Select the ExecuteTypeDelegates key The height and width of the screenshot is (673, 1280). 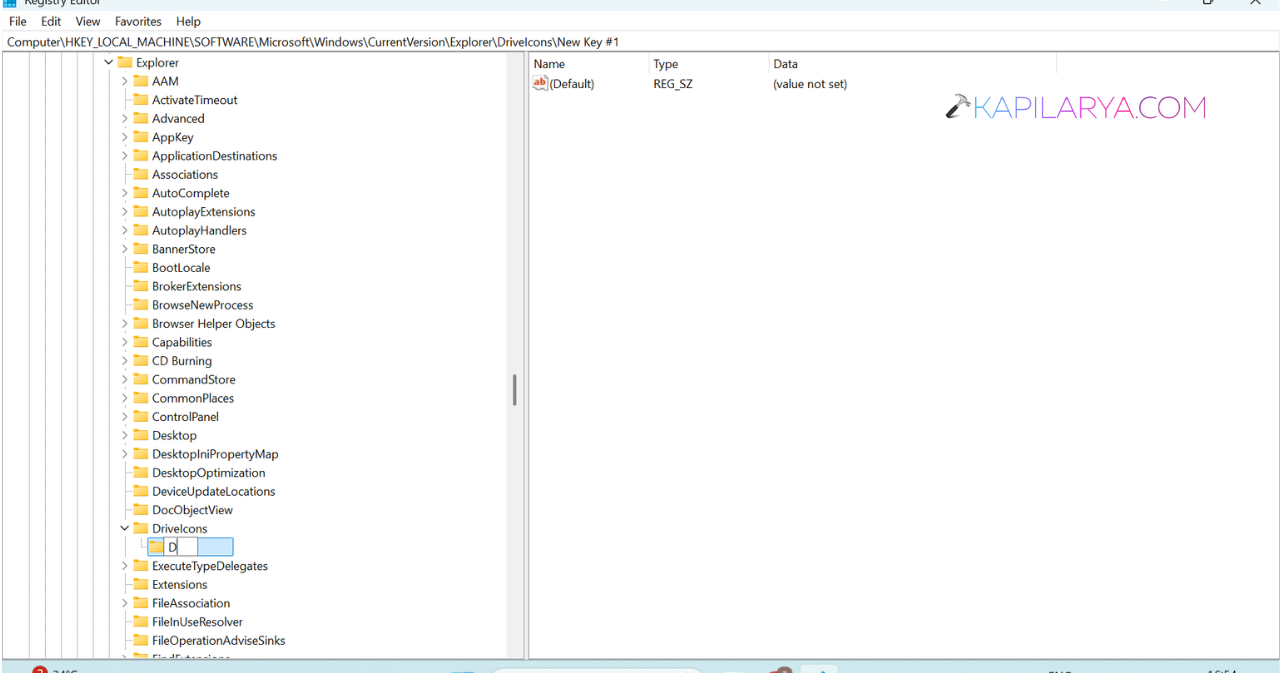tap(210, 566)
